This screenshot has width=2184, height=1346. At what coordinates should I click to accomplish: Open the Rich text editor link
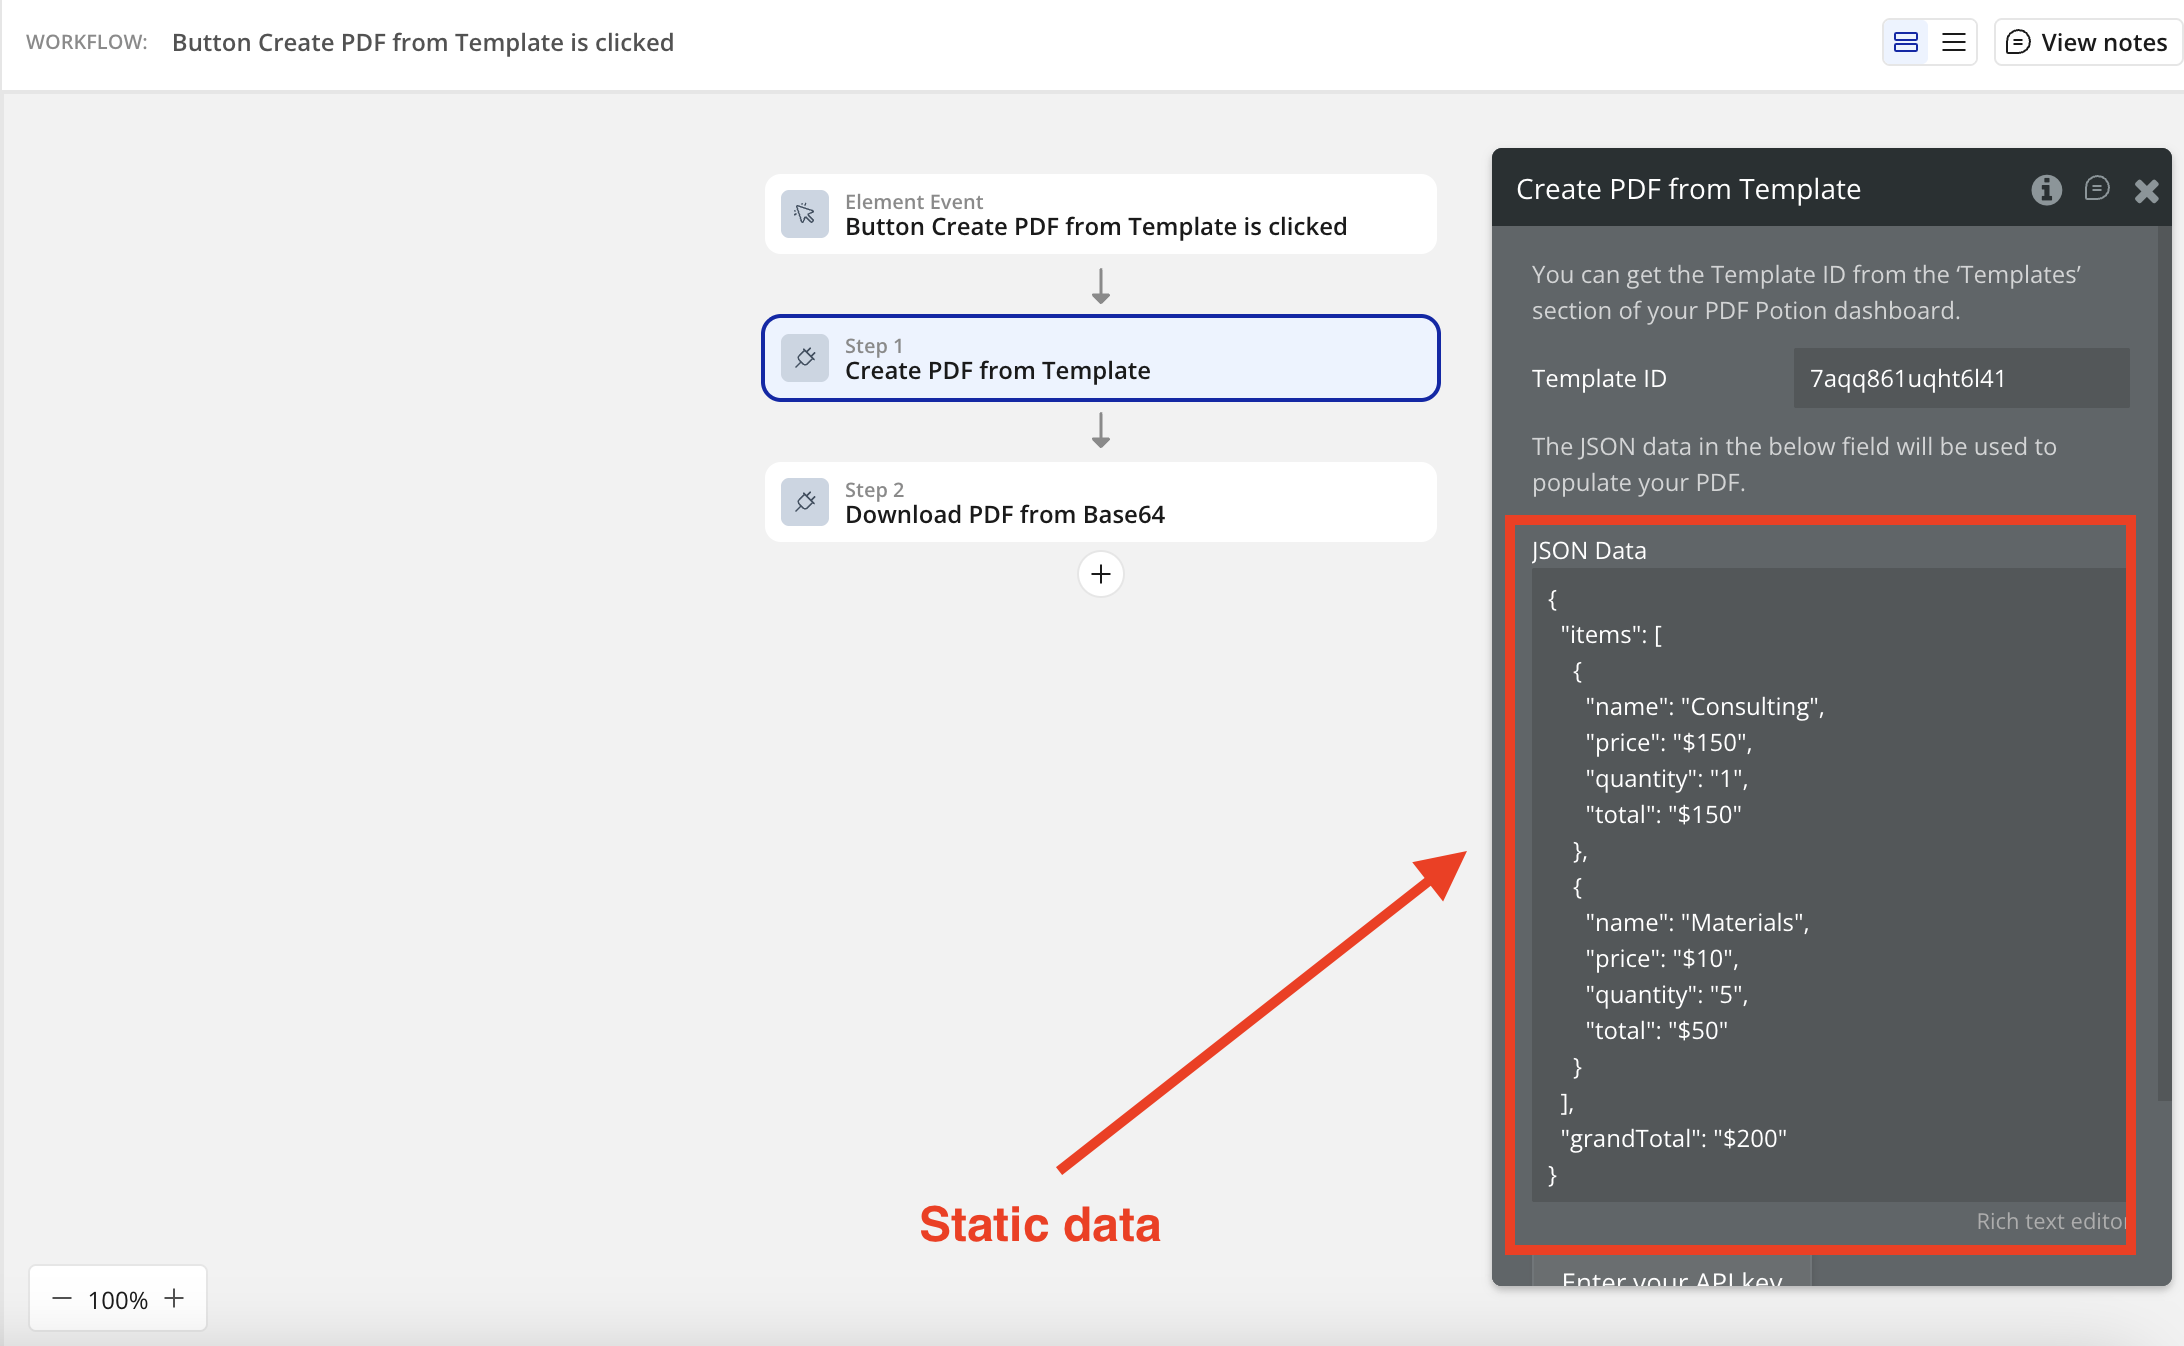[2050, 1221]
